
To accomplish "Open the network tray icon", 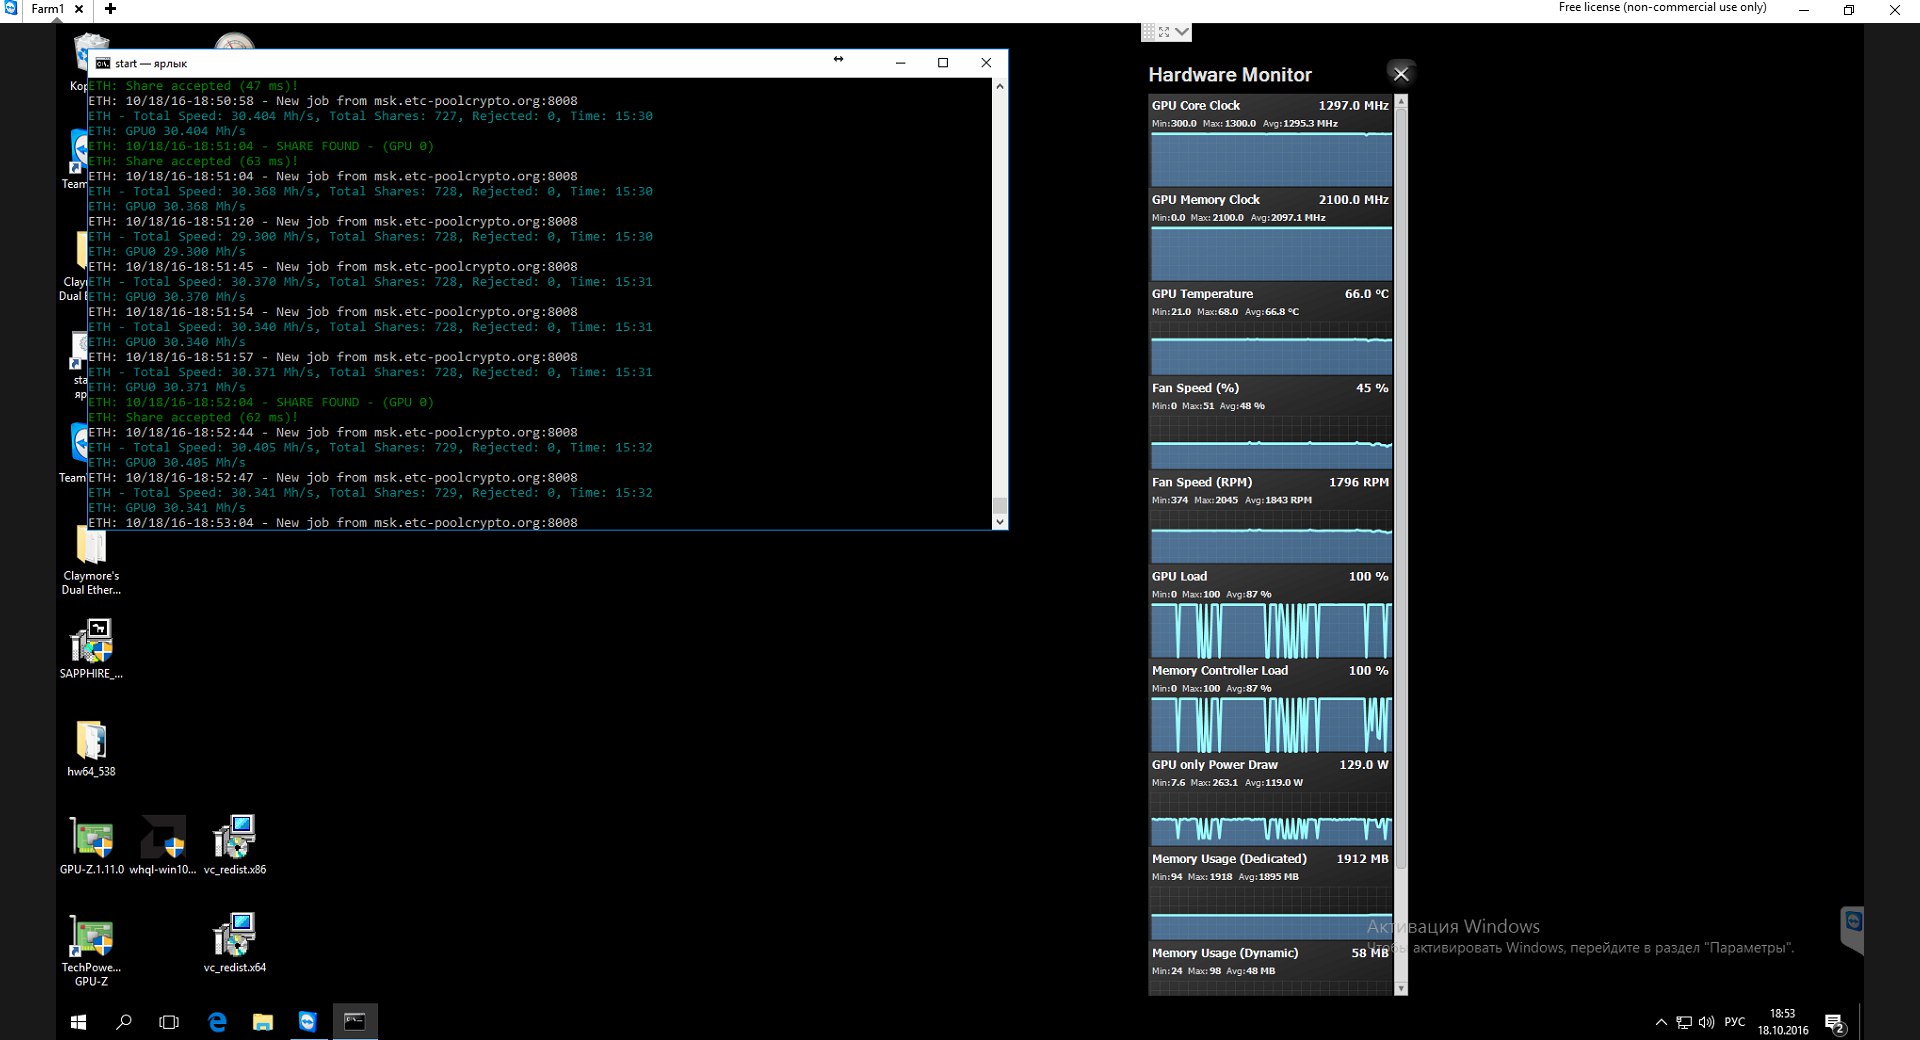I will point(1684,1022).
